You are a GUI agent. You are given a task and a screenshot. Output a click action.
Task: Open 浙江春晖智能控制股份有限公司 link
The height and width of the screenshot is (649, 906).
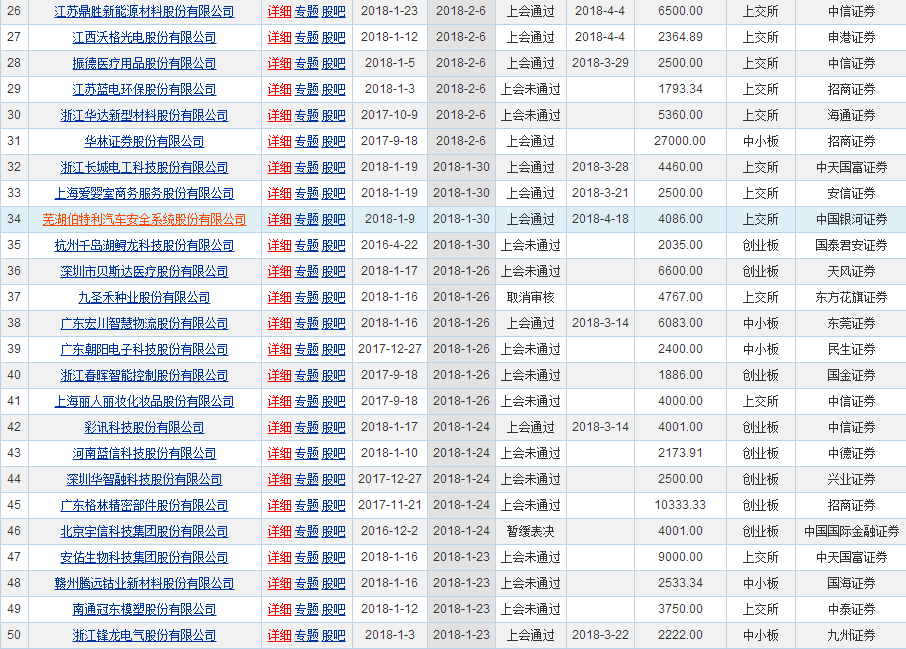click(144, 376)
